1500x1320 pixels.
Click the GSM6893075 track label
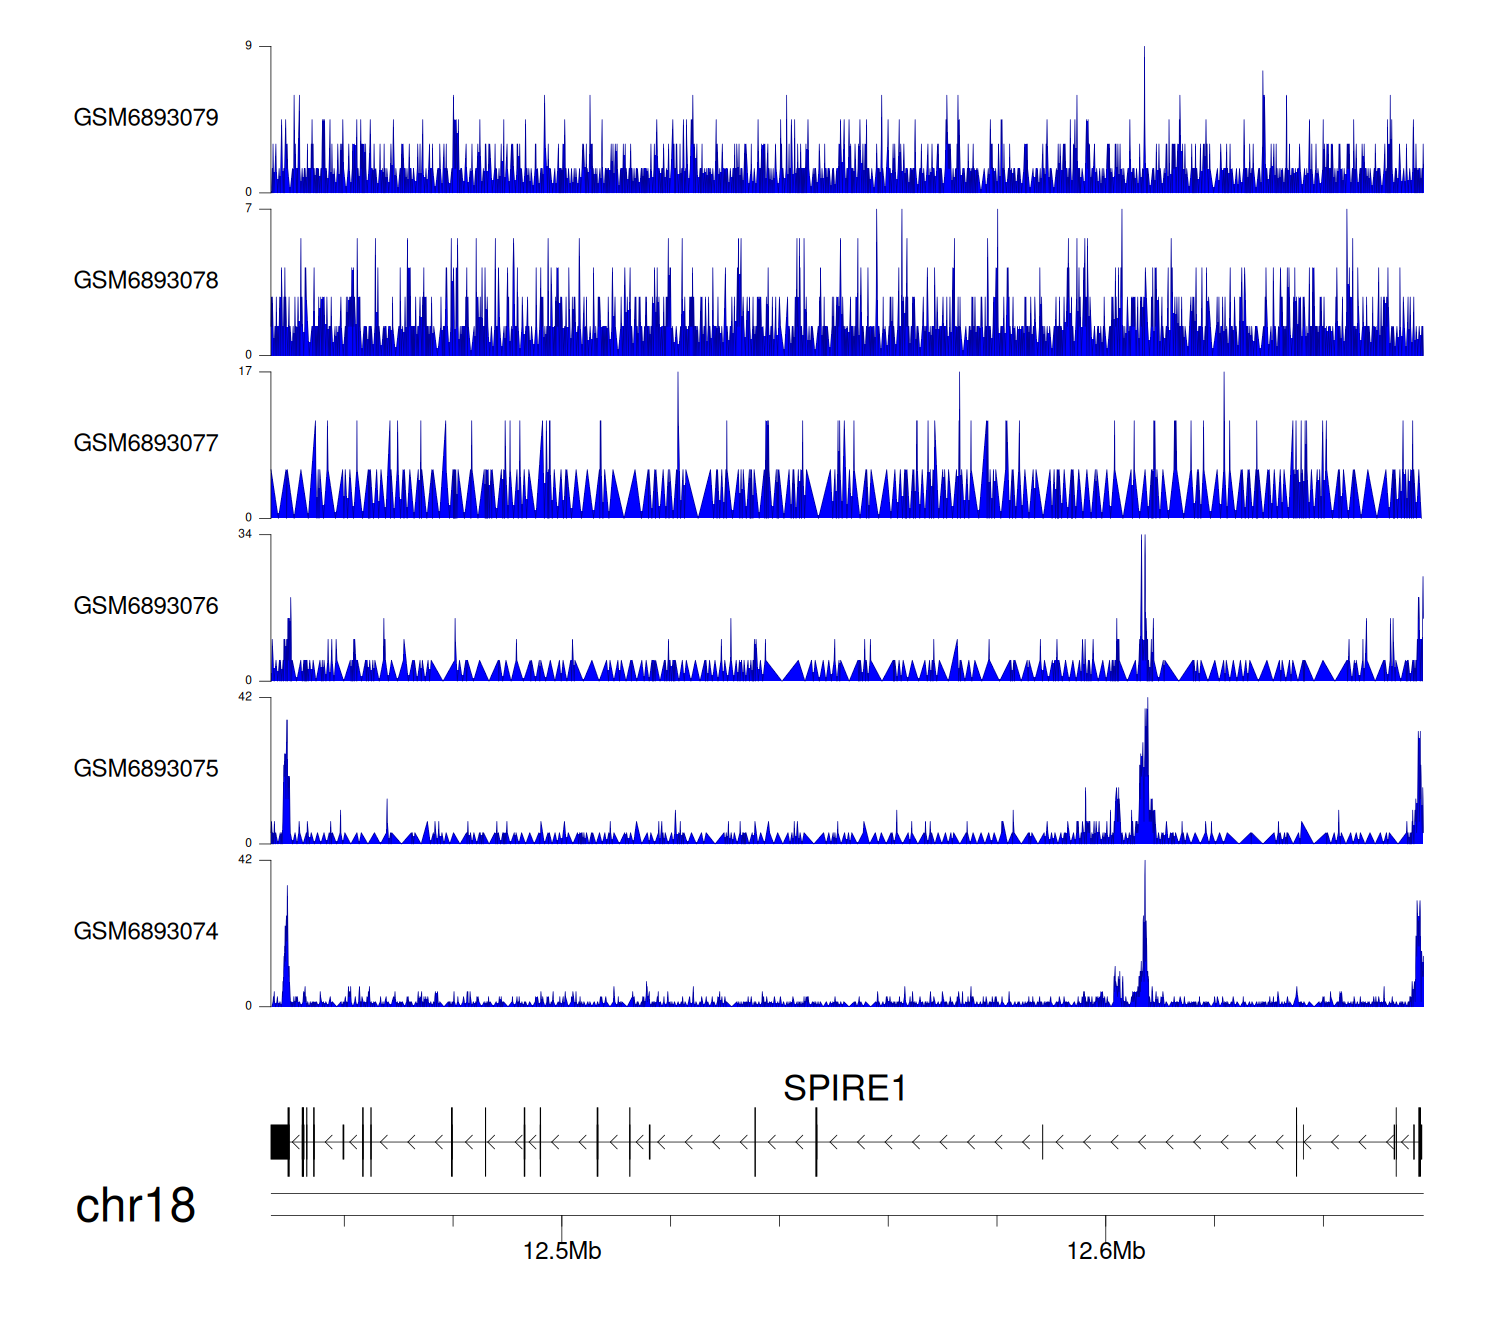click(x=146, y=769)
